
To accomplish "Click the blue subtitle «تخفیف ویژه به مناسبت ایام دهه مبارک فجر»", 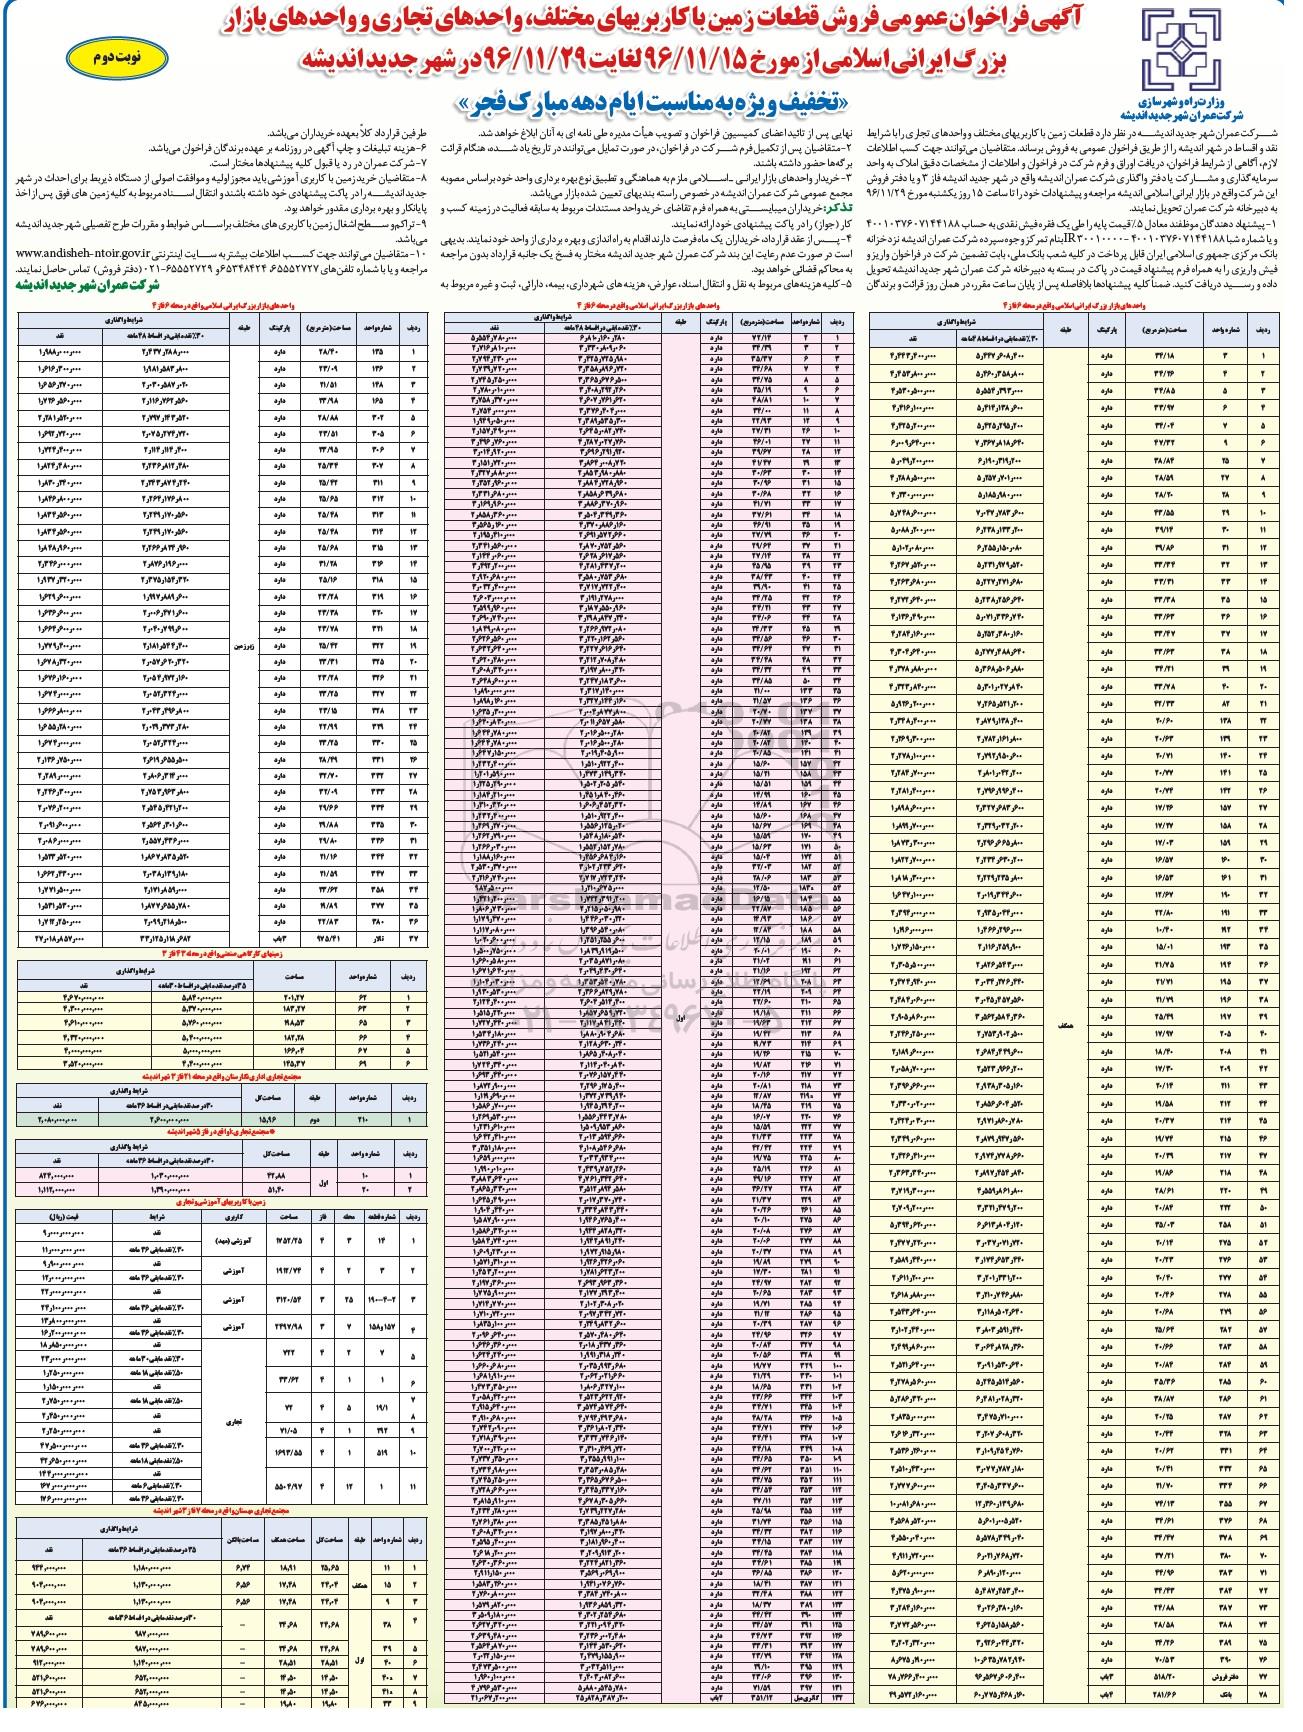I will click(x=654, y=101).
